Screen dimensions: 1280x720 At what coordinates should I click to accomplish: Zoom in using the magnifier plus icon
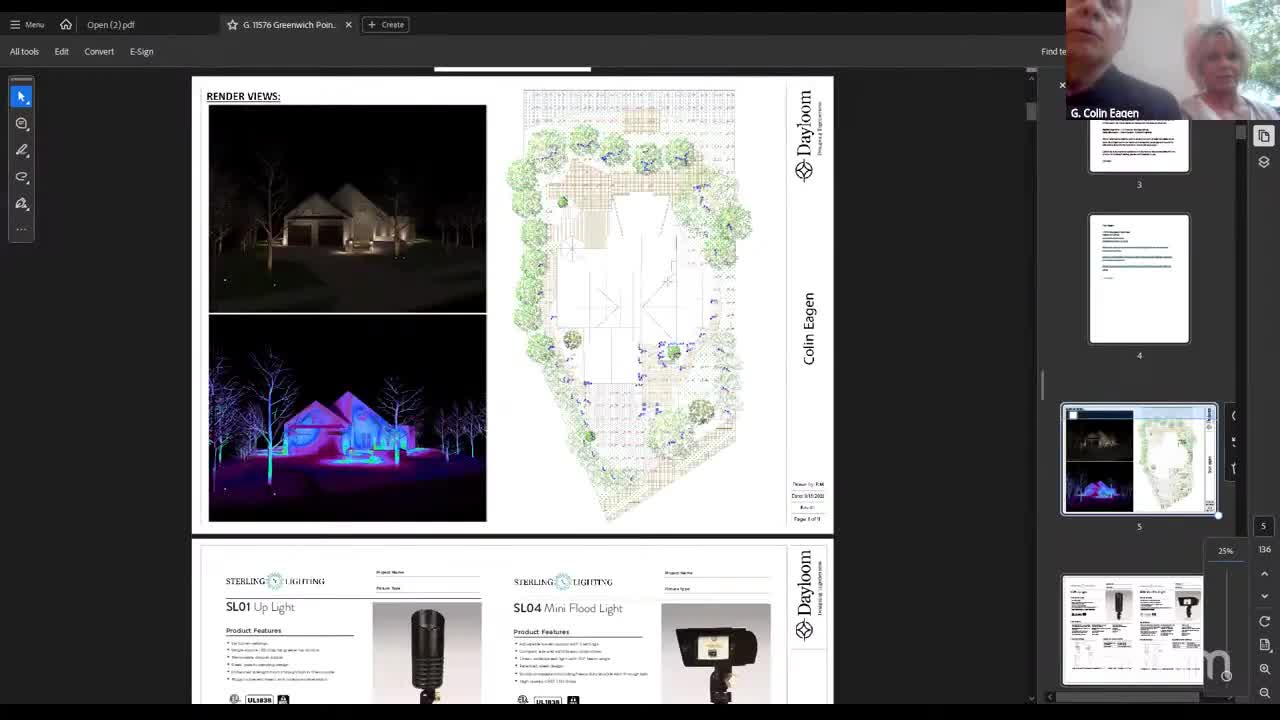click(x=1264, y=669)
